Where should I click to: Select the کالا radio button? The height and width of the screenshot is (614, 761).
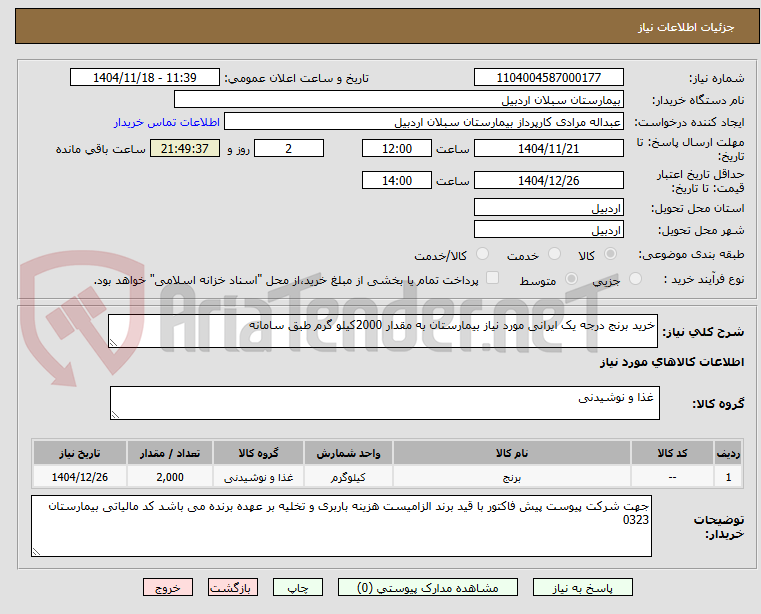611,254
